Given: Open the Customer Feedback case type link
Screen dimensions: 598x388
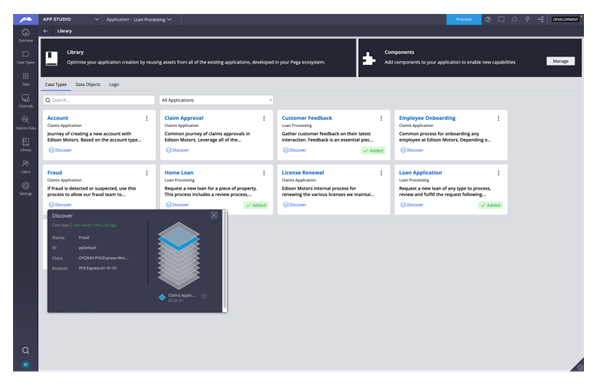Looking at the screenshot, I should click(307, 118).
